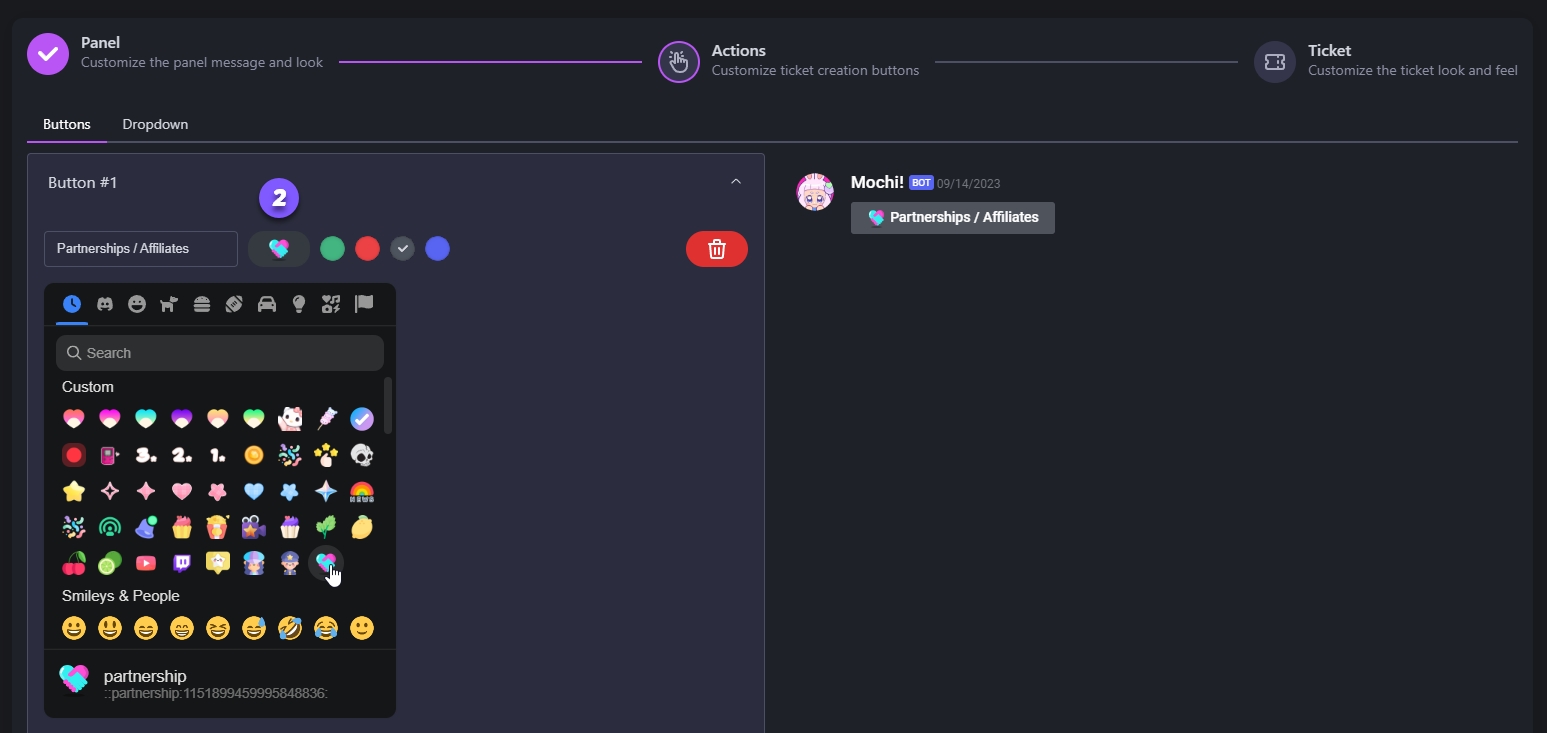Viewport: 1547px width, 733px height.
Task: Go to the Ticket step
Action: pyautogui.click(x=1386, y=60)
